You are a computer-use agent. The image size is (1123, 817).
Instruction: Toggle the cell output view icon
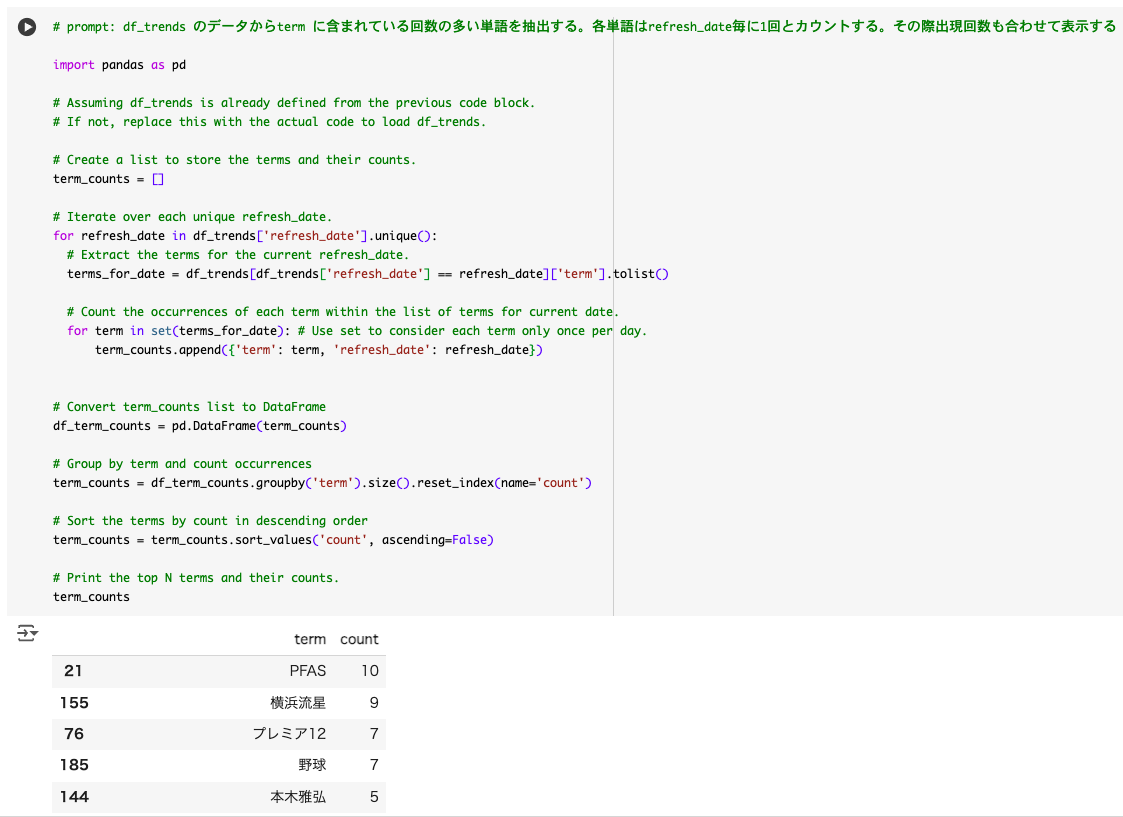tap(27, 633)
